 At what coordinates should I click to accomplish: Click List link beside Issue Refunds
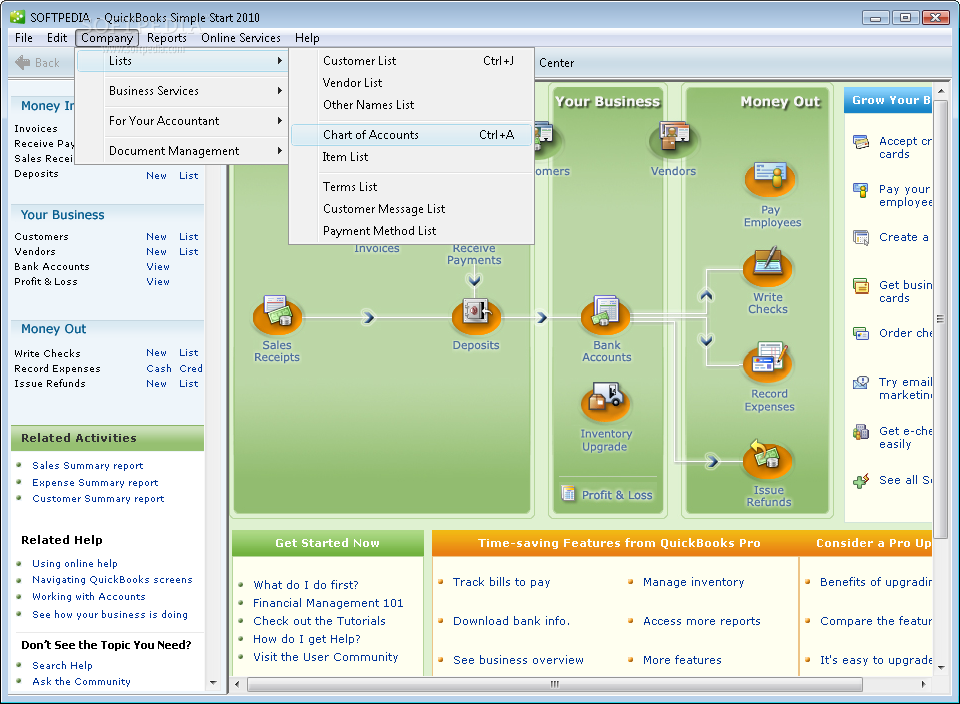tap(189, 384)
